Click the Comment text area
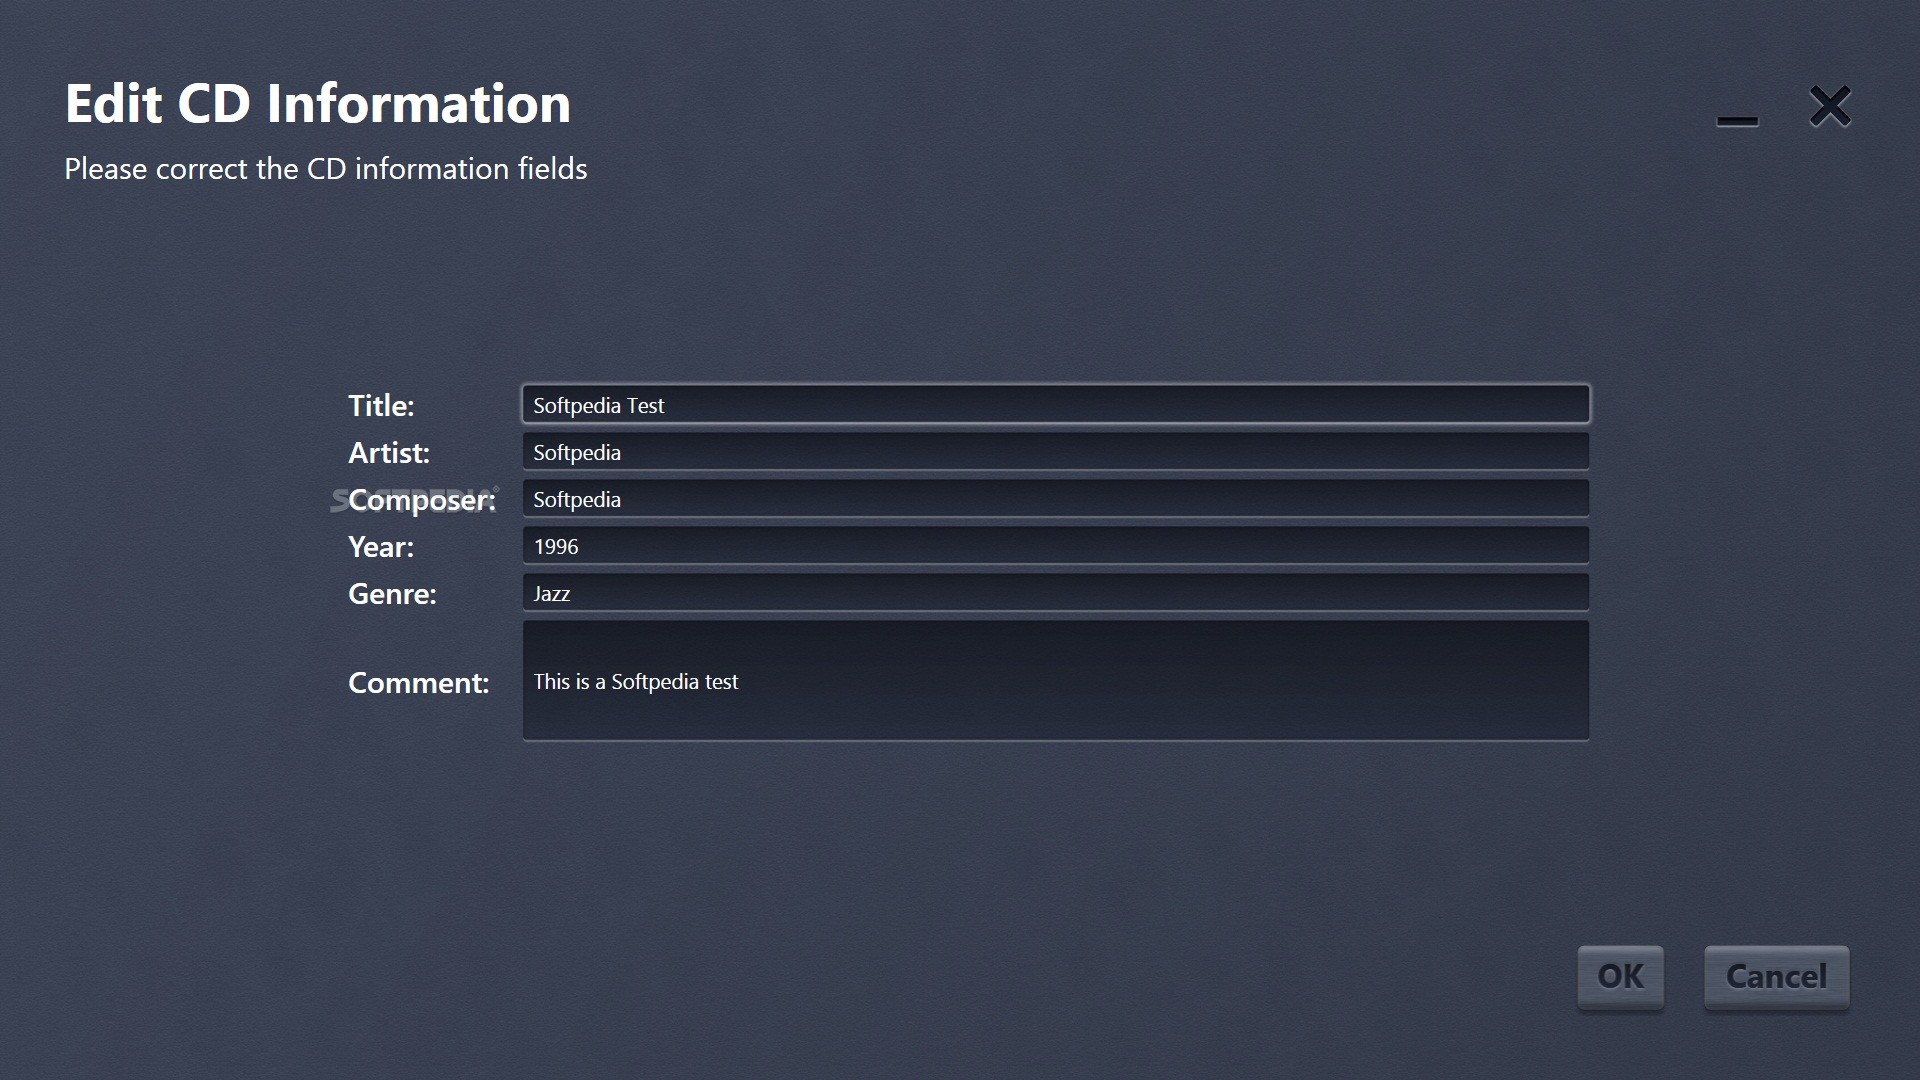 [x=1056, y=681]
